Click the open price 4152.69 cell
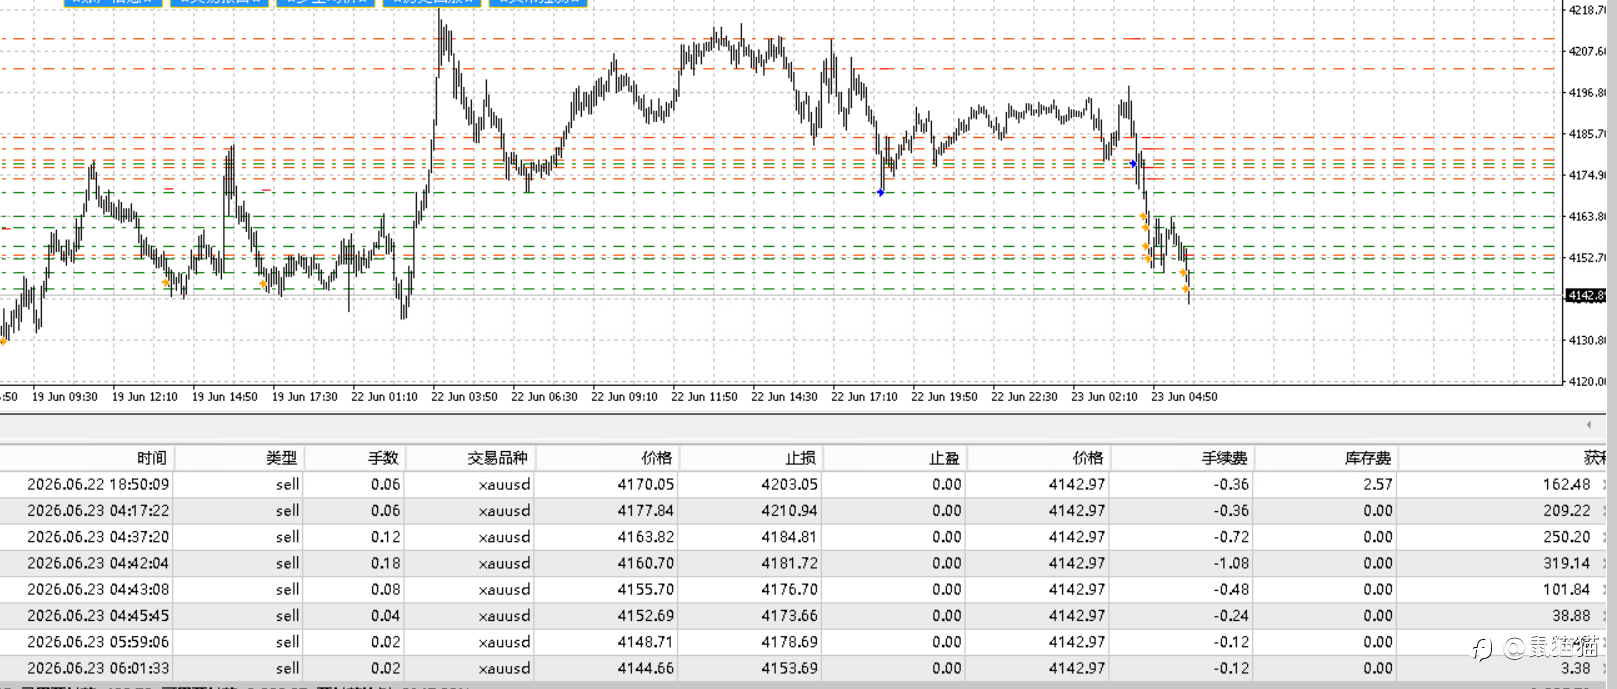 click(x=645, y=616)
